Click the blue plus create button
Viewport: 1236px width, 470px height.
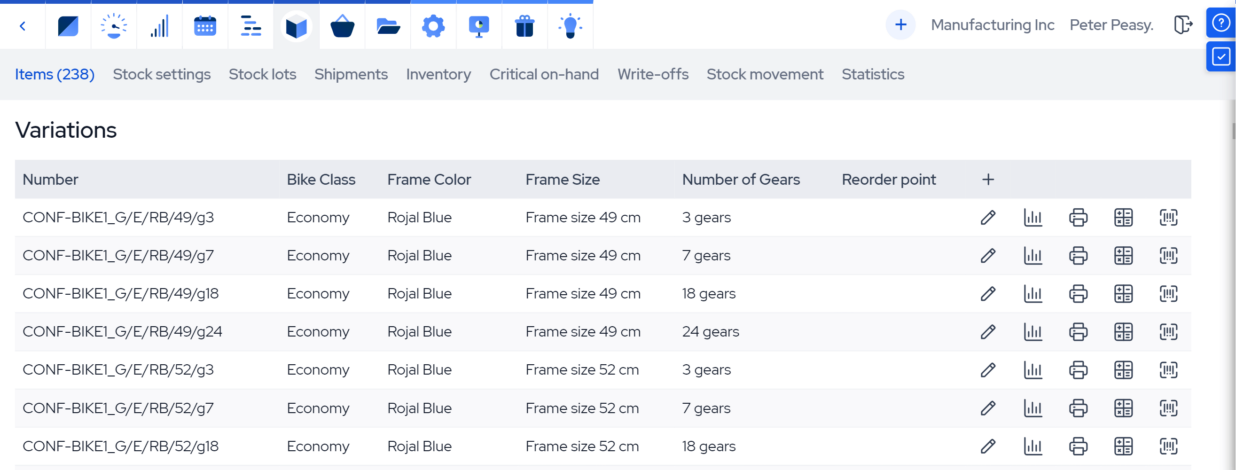(900, 25)
